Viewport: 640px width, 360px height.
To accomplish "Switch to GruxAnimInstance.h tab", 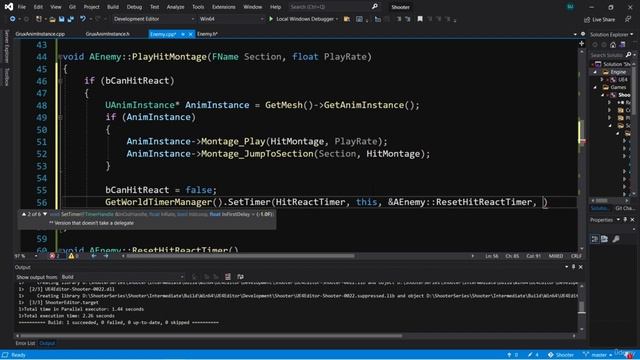I will click(x=108, y=34).
